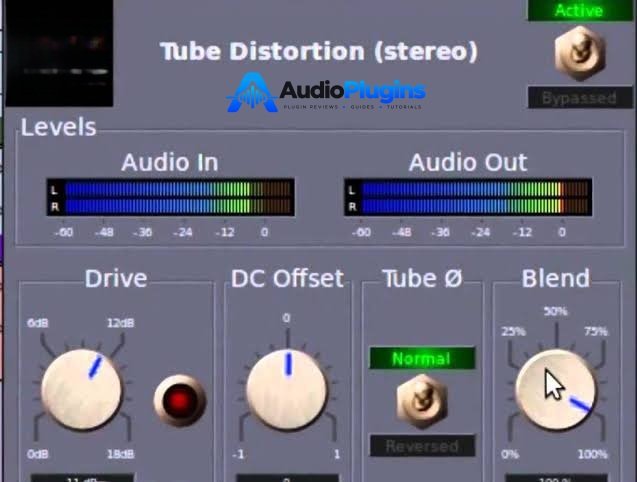Click the Audio Out level meter
This screenshot has width=637, height=482.
click(x=468, y=197)
